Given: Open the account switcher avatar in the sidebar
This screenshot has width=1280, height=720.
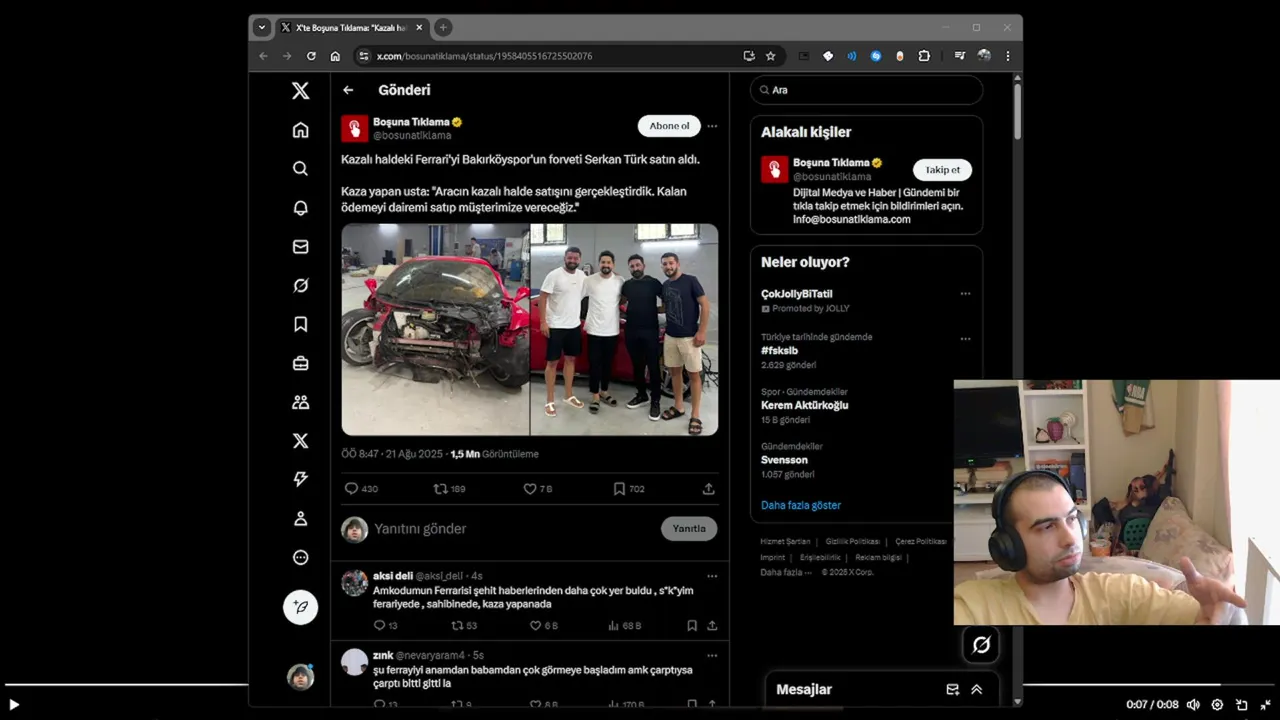Looking at the screenshot, I should click(300, 677).
